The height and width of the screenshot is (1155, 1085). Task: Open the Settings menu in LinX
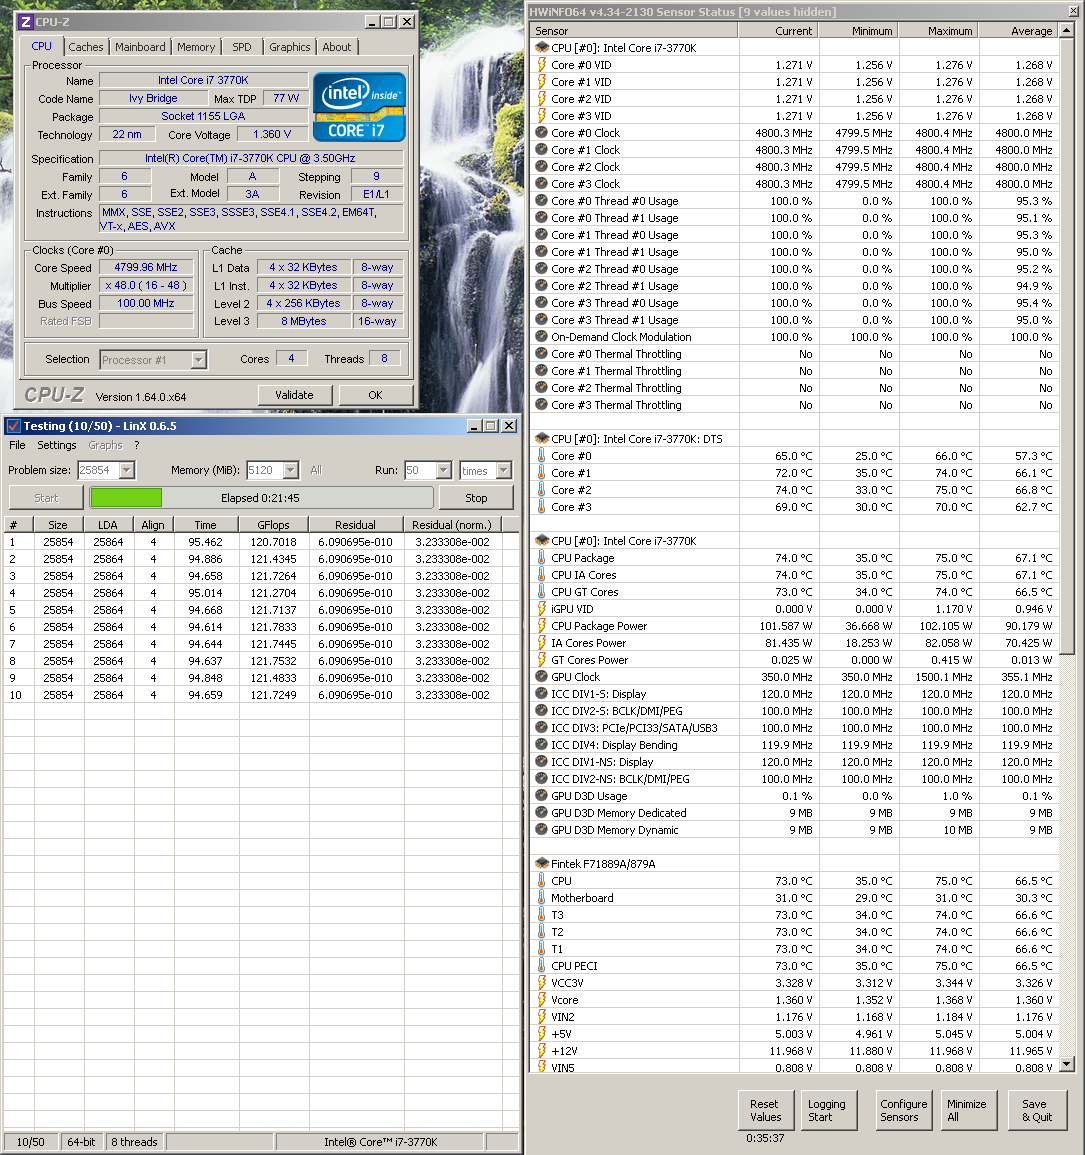coord(57,445)
